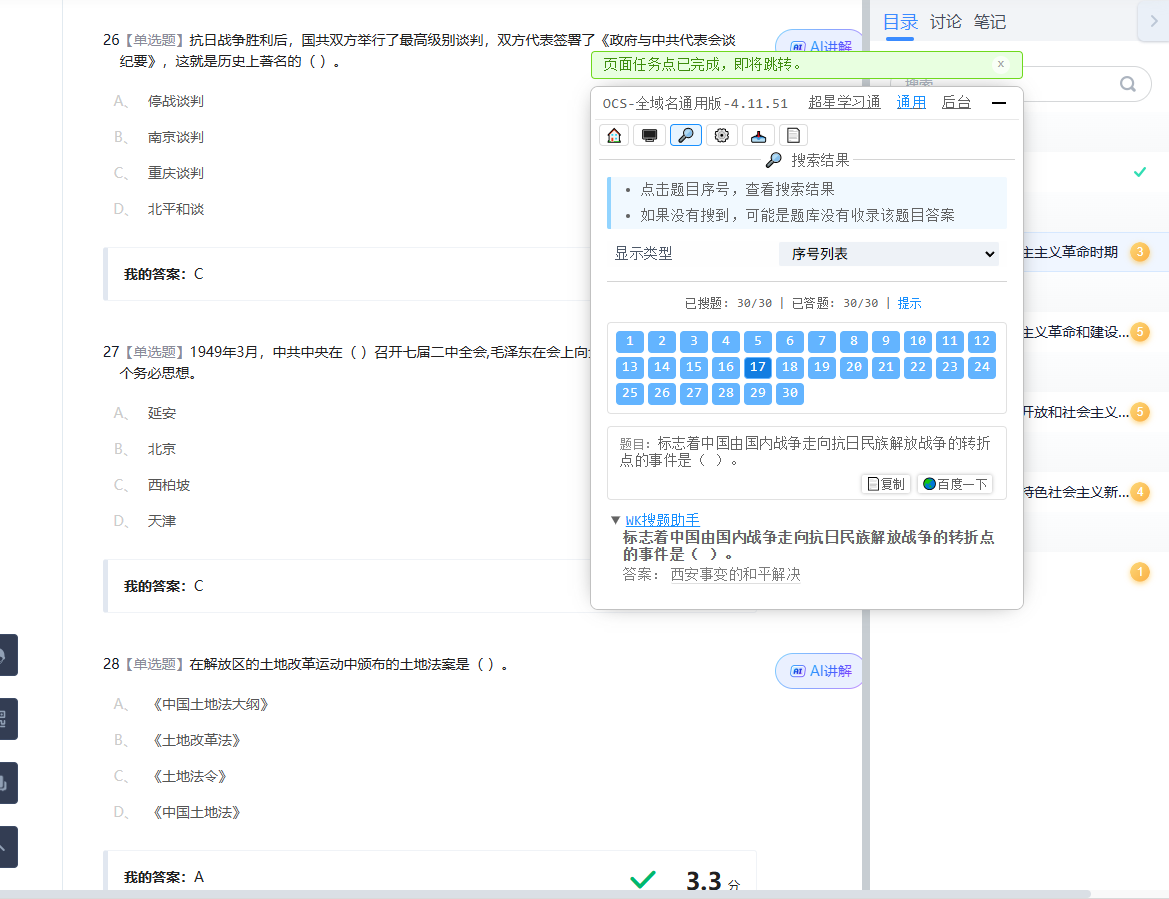Select the magnifier search icon in OCS toolbar

[x=685, y=134]
